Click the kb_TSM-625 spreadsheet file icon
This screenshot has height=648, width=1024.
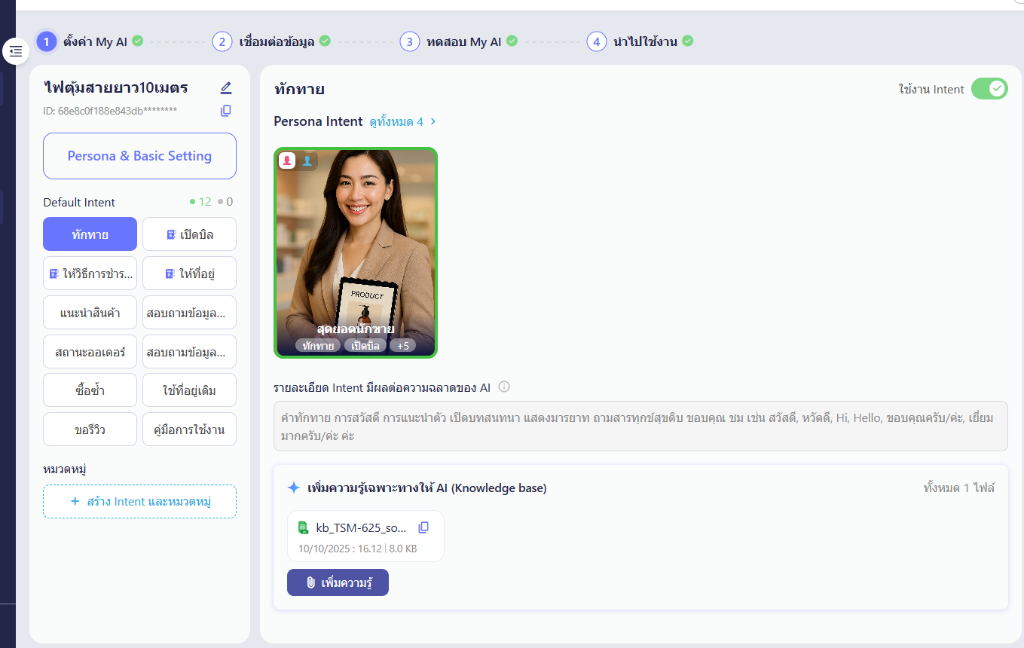point(303,528)
